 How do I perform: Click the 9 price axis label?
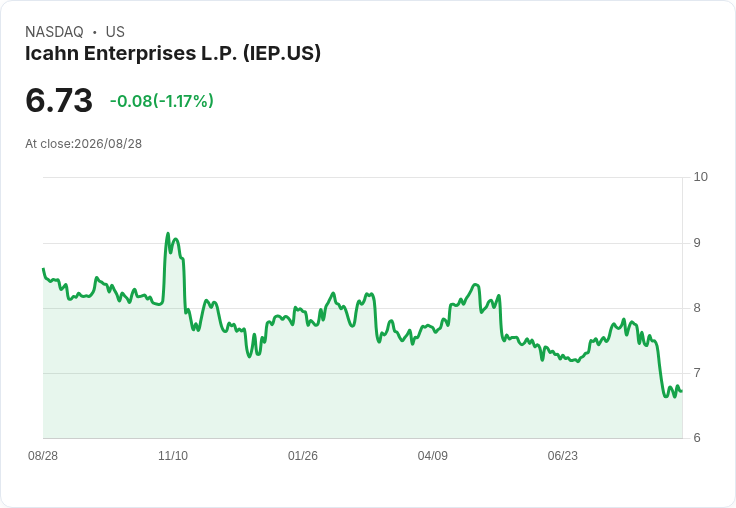coord(697,243)
